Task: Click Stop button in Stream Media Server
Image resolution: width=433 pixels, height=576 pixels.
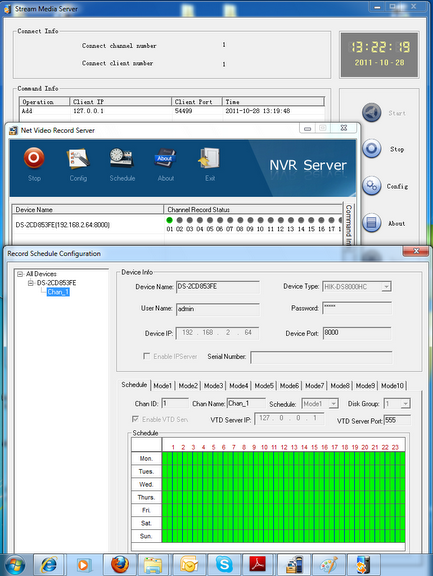Action: coord(372,149)
